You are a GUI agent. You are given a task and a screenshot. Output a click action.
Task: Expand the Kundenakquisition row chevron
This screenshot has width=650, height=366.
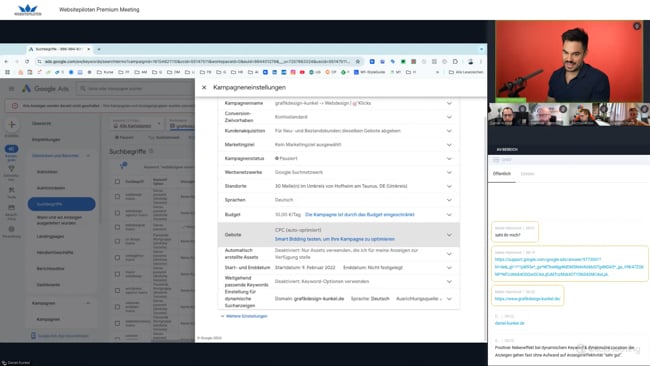pos(449,131)
